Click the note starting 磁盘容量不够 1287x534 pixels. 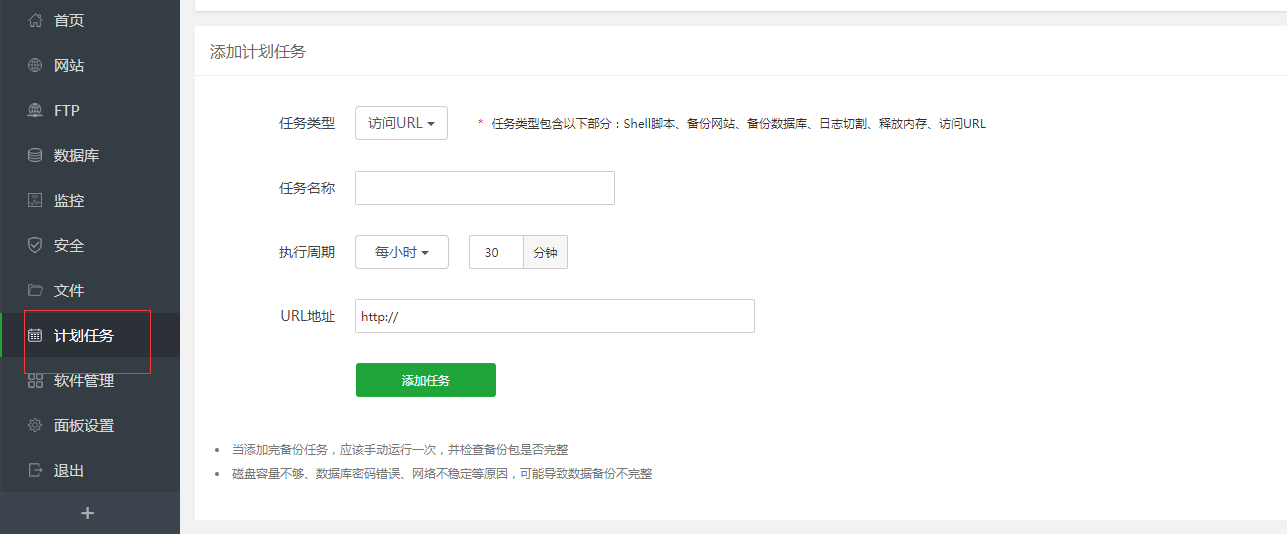point(442,473)
